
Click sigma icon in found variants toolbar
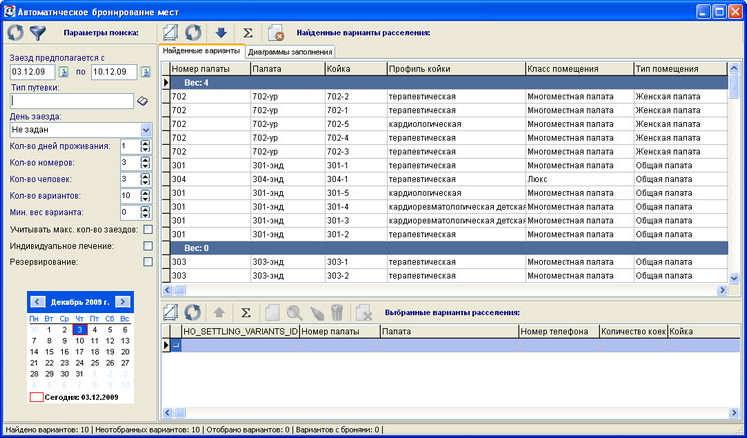[248, 33]
